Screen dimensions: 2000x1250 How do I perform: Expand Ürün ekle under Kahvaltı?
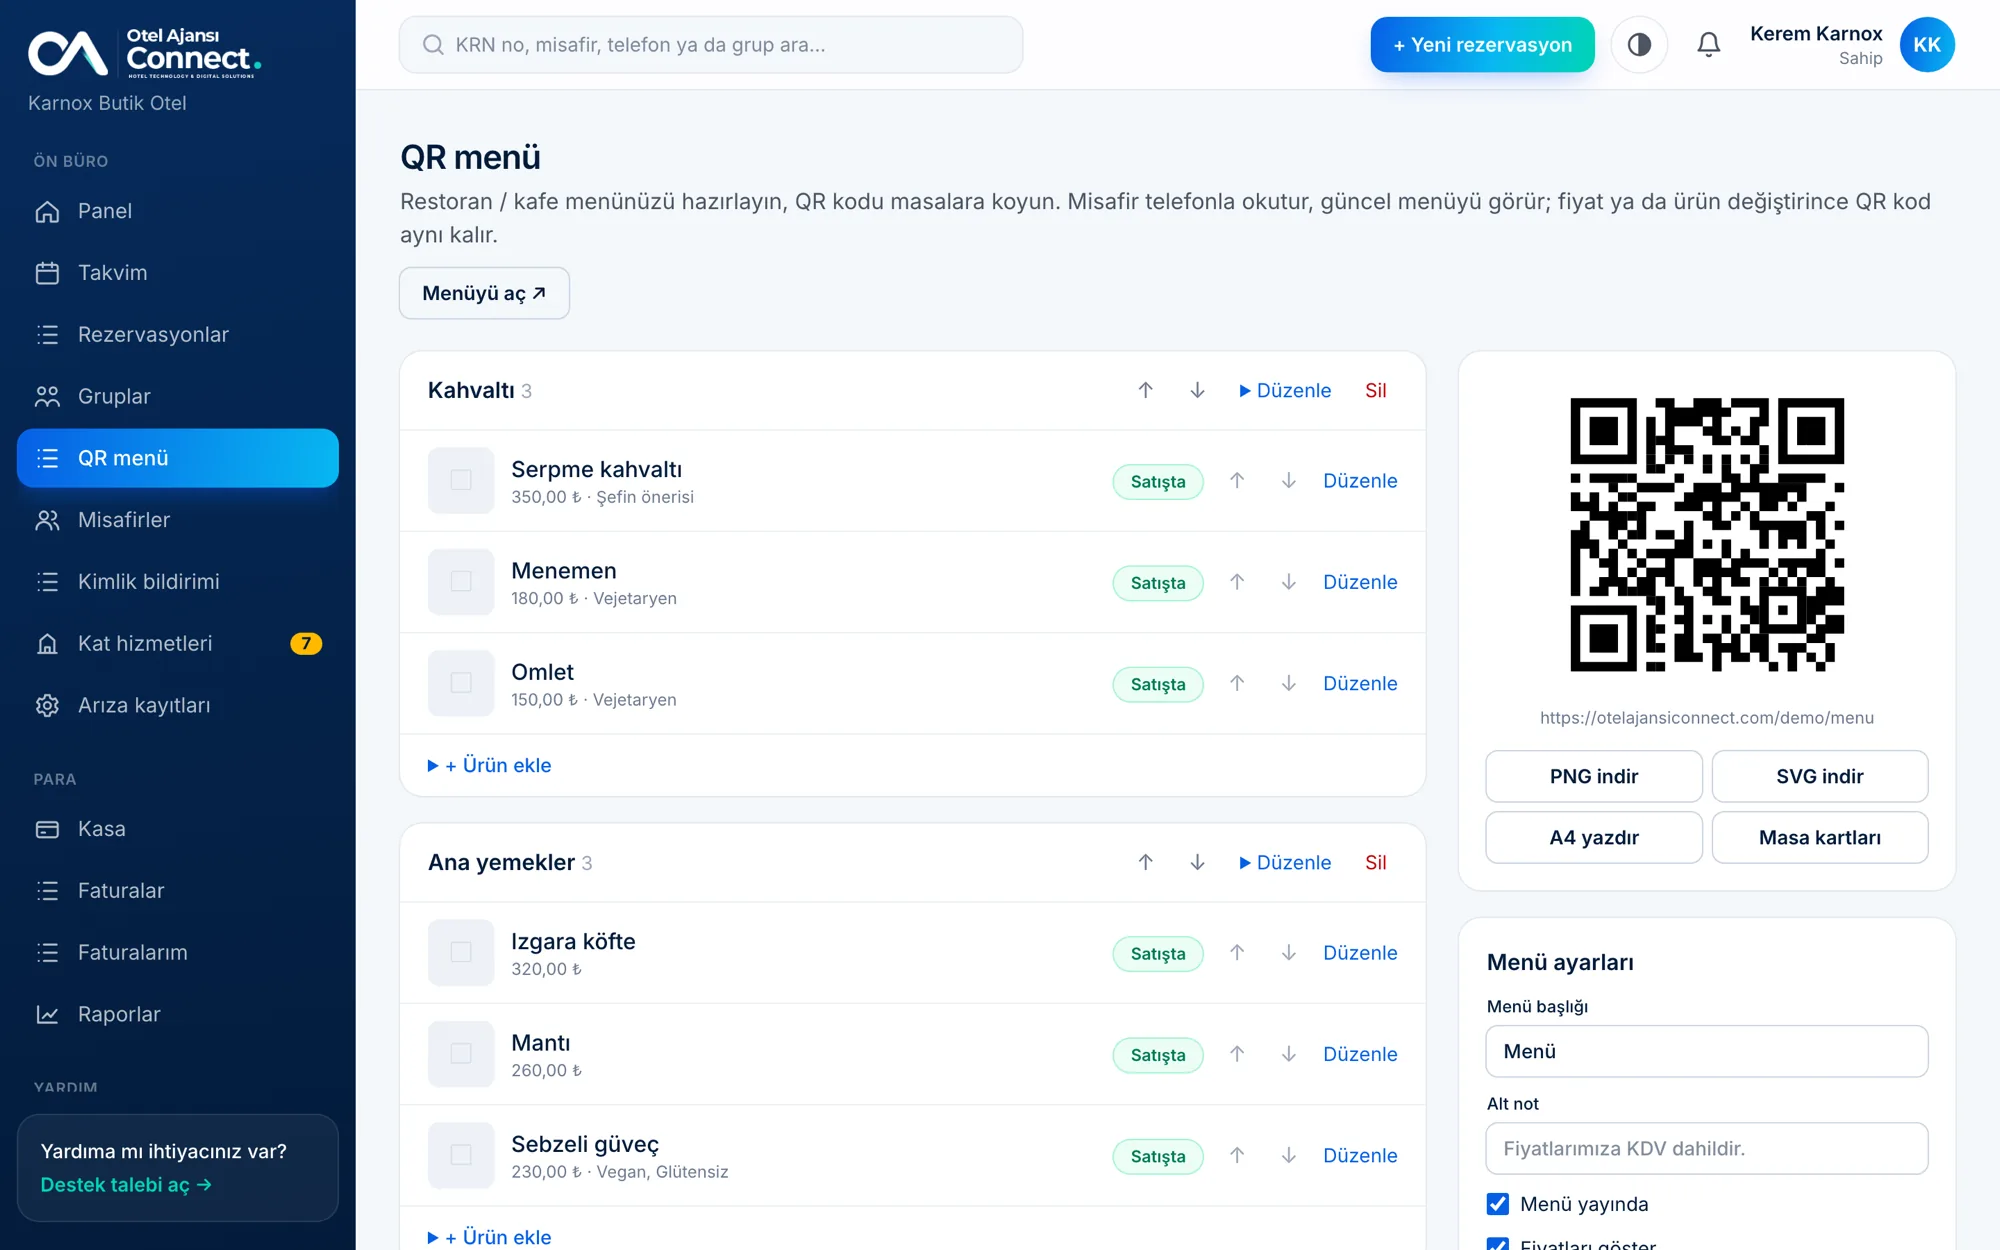pos(490,766)
